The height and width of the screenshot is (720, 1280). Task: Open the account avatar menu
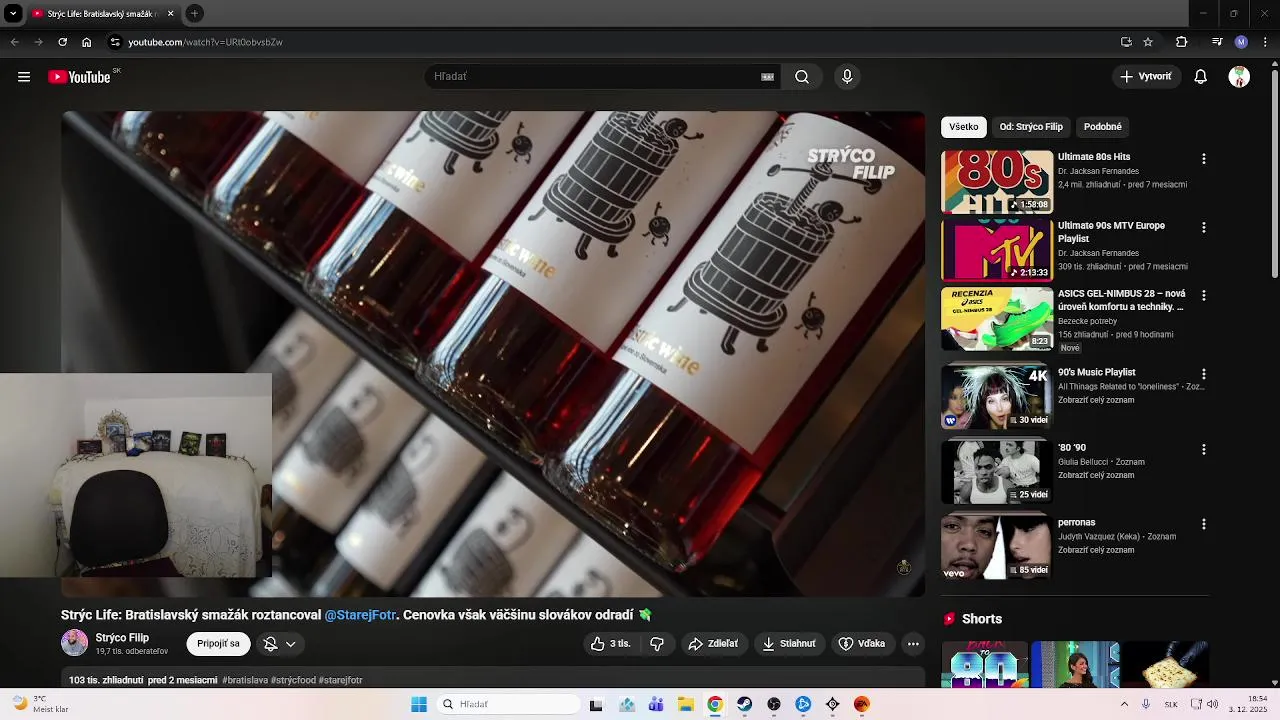pos(1239,77)
